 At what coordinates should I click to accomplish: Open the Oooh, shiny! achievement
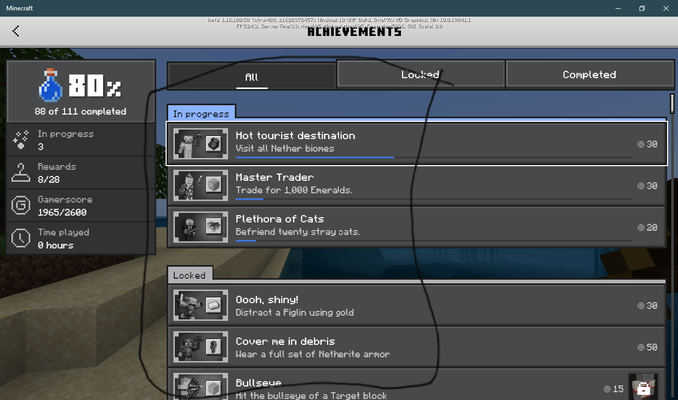pos(416,305)
